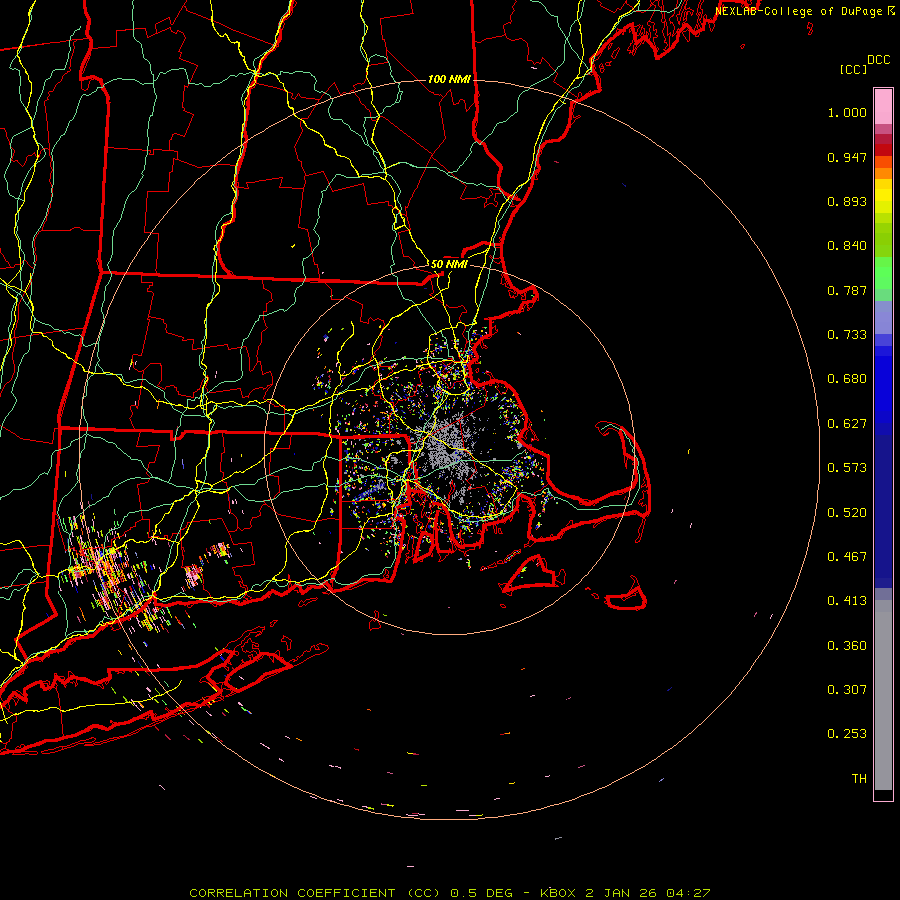Click the 0.467 legend value
The height and width of the screenshot is (900, 900).
click(847, 557)
